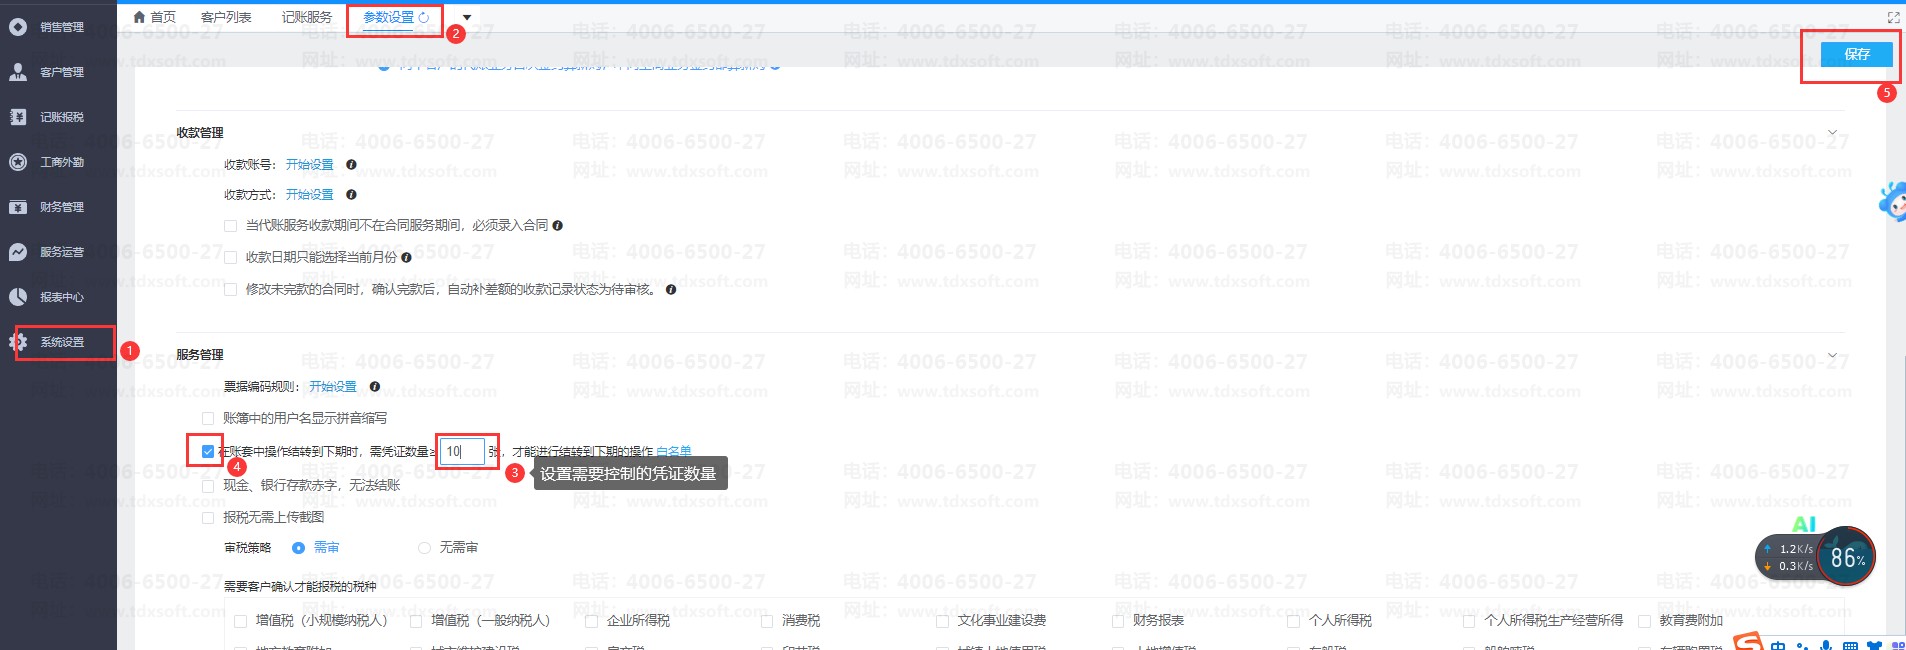Check 报税无需上传截图 option

point(208,518)
